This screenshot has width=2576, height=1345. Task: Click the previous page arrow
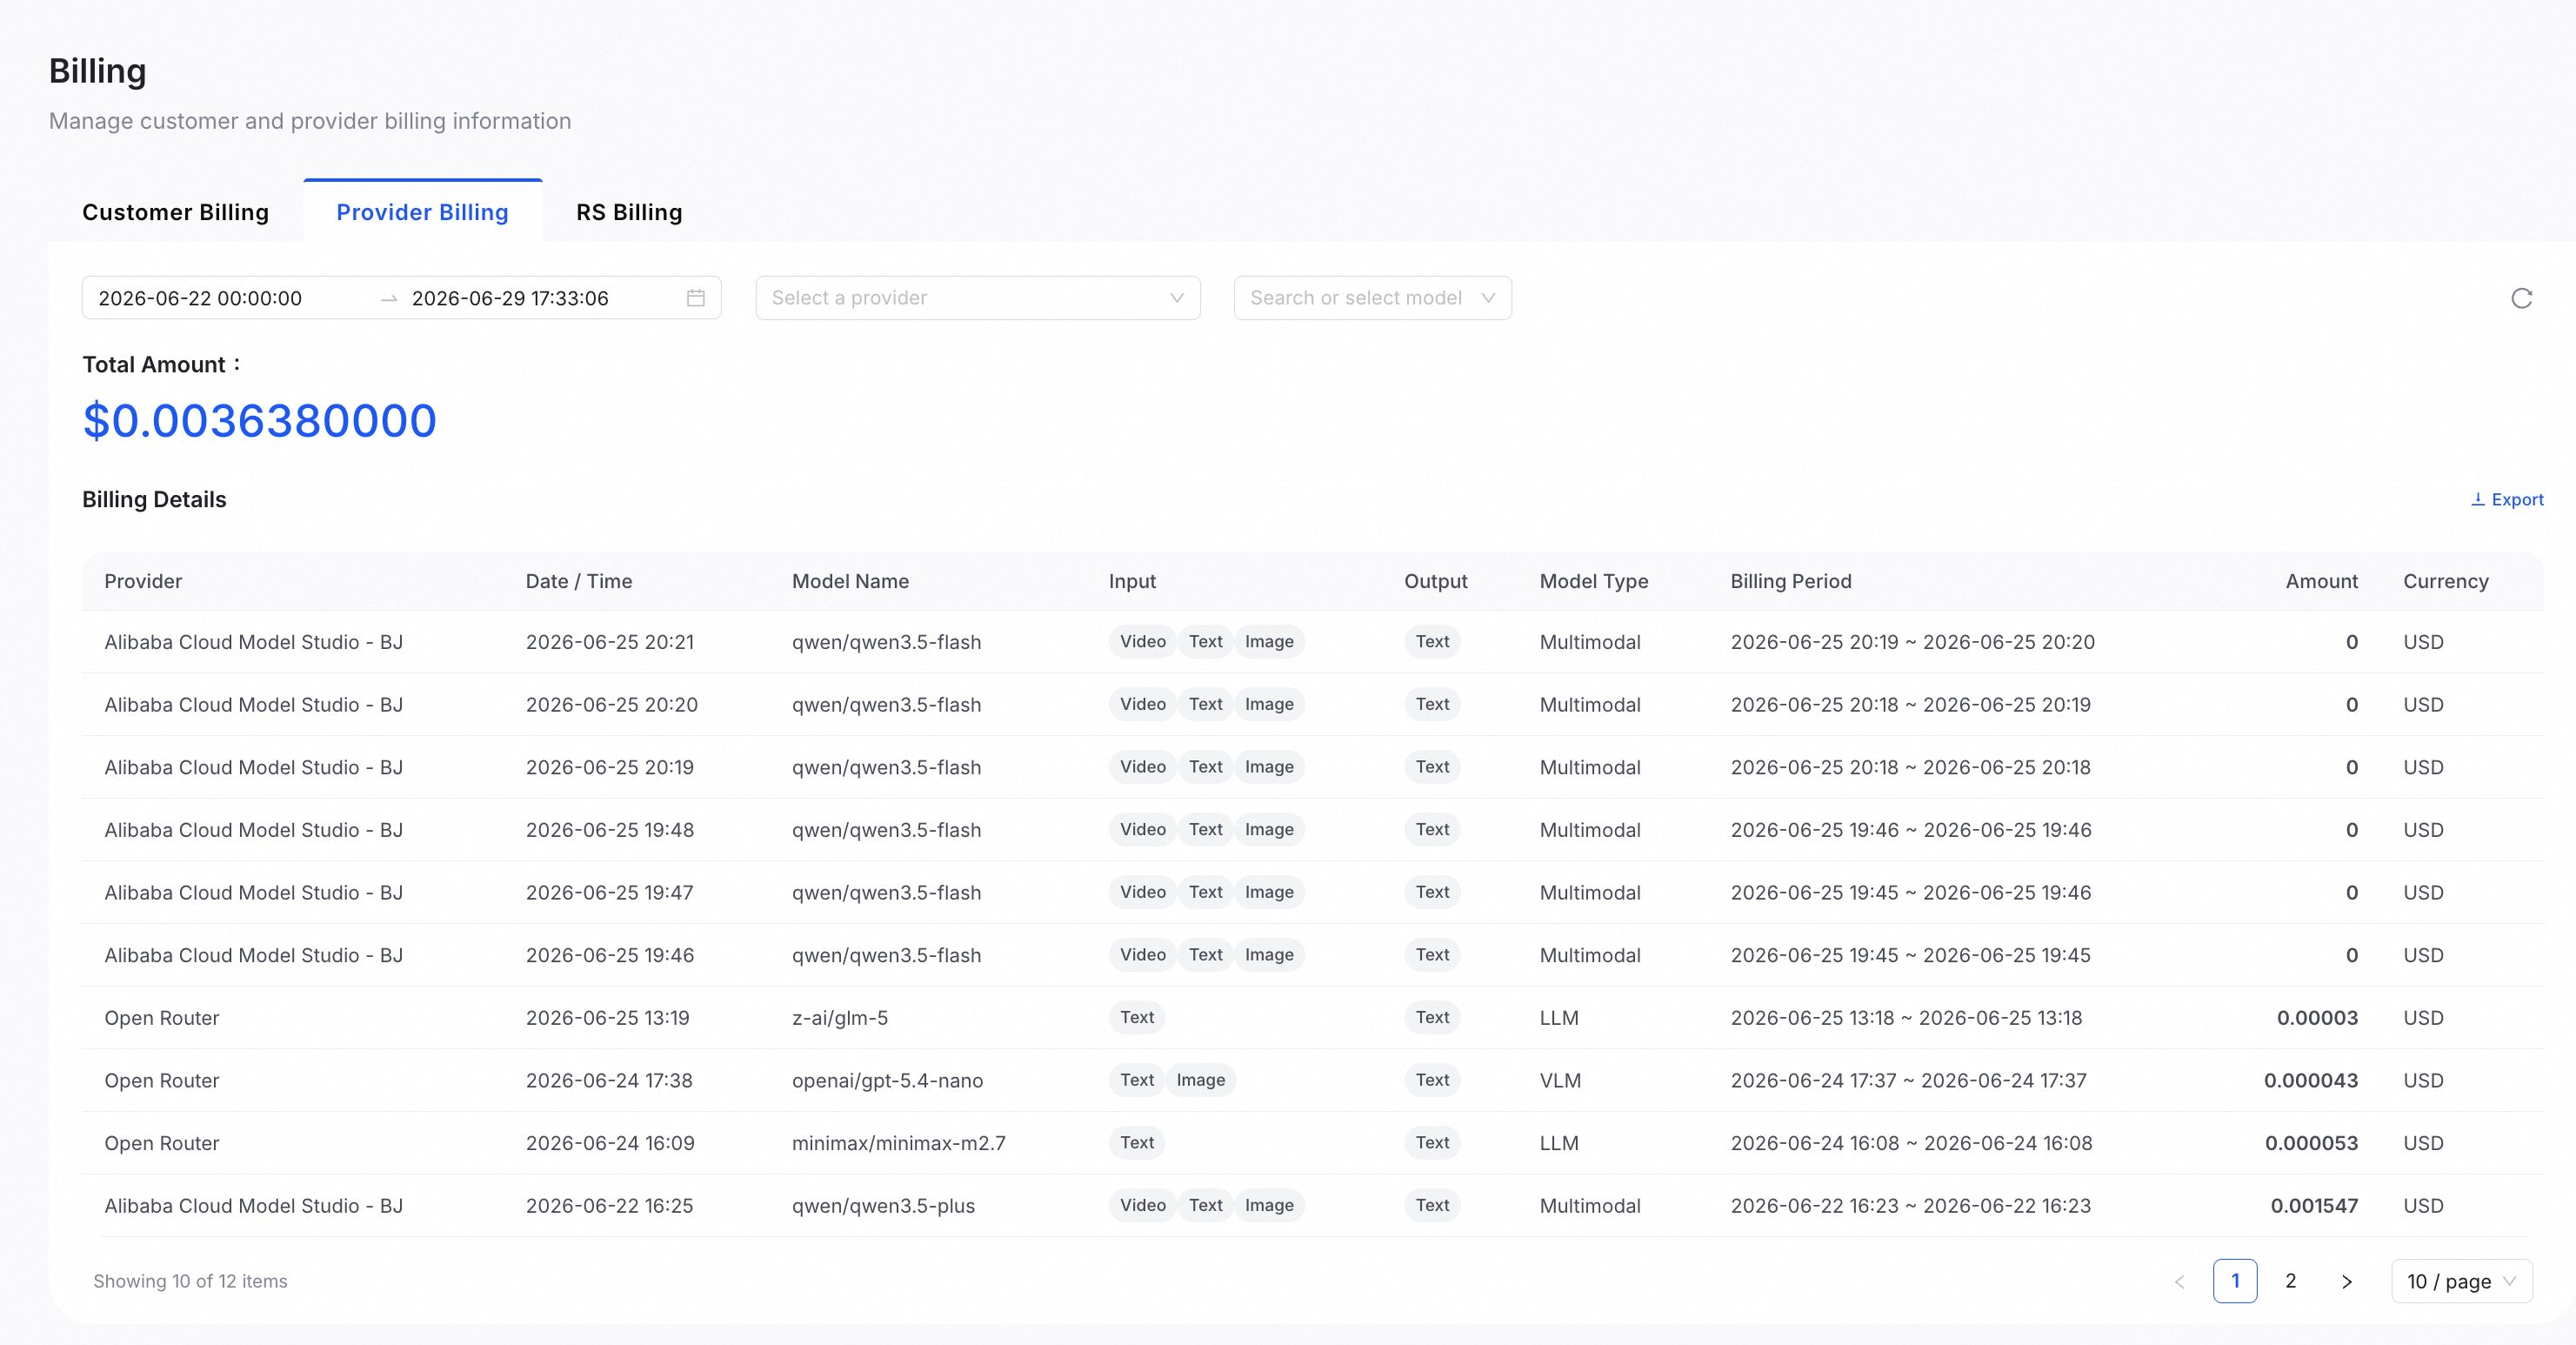click(x=2179, y=1281)
